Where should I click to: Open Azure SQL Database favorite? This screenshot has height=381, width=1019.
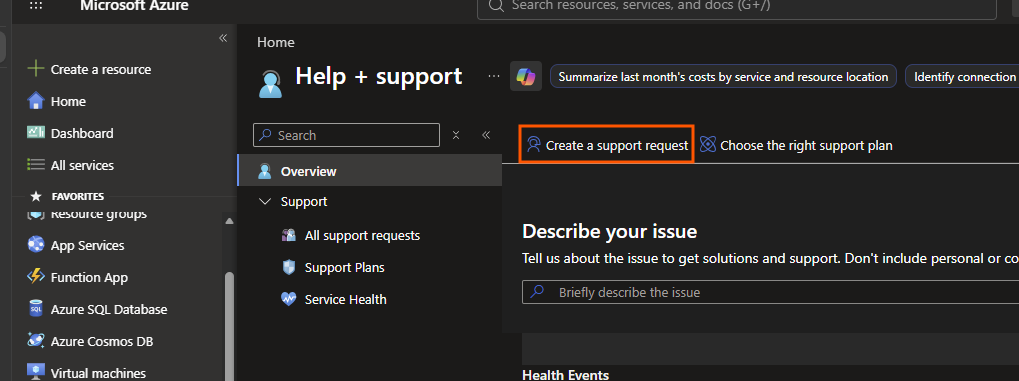pos(109,309)
